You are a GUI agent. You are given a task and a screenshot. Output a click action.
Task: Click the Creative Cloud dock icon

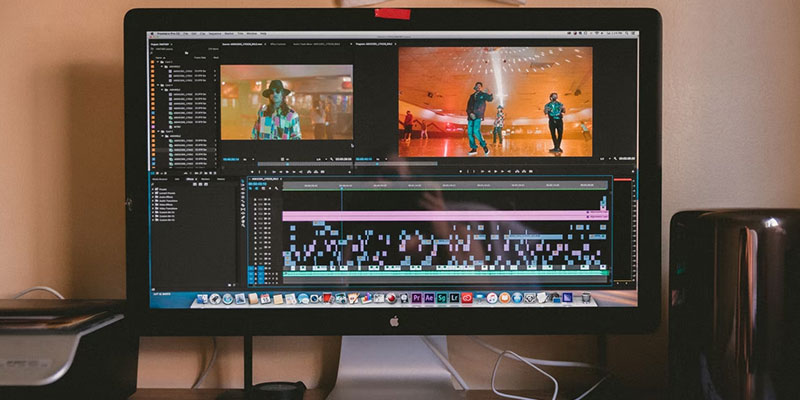[x=466, y=297]
